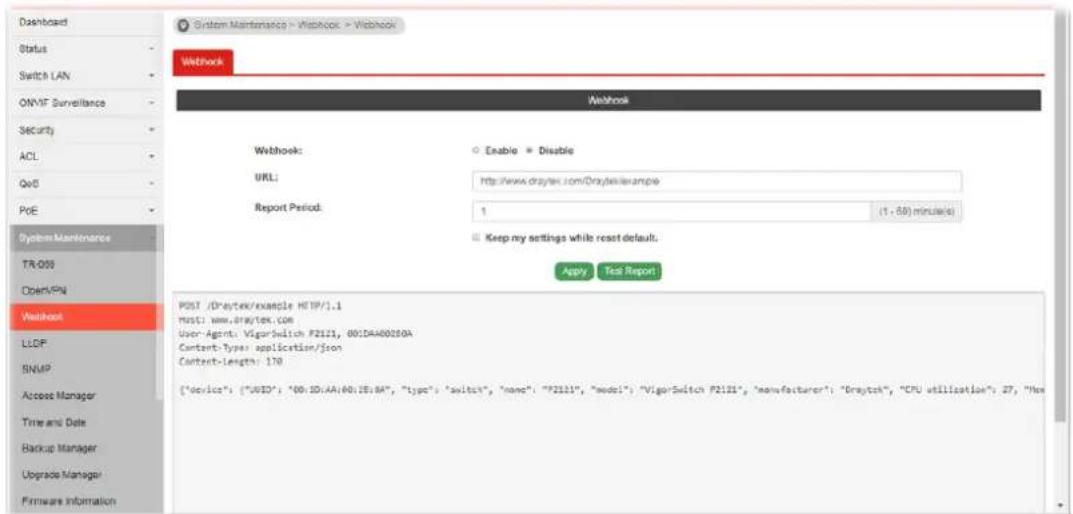
Task: Select the Webhook item in sidebar
Action: click(86, 317)
